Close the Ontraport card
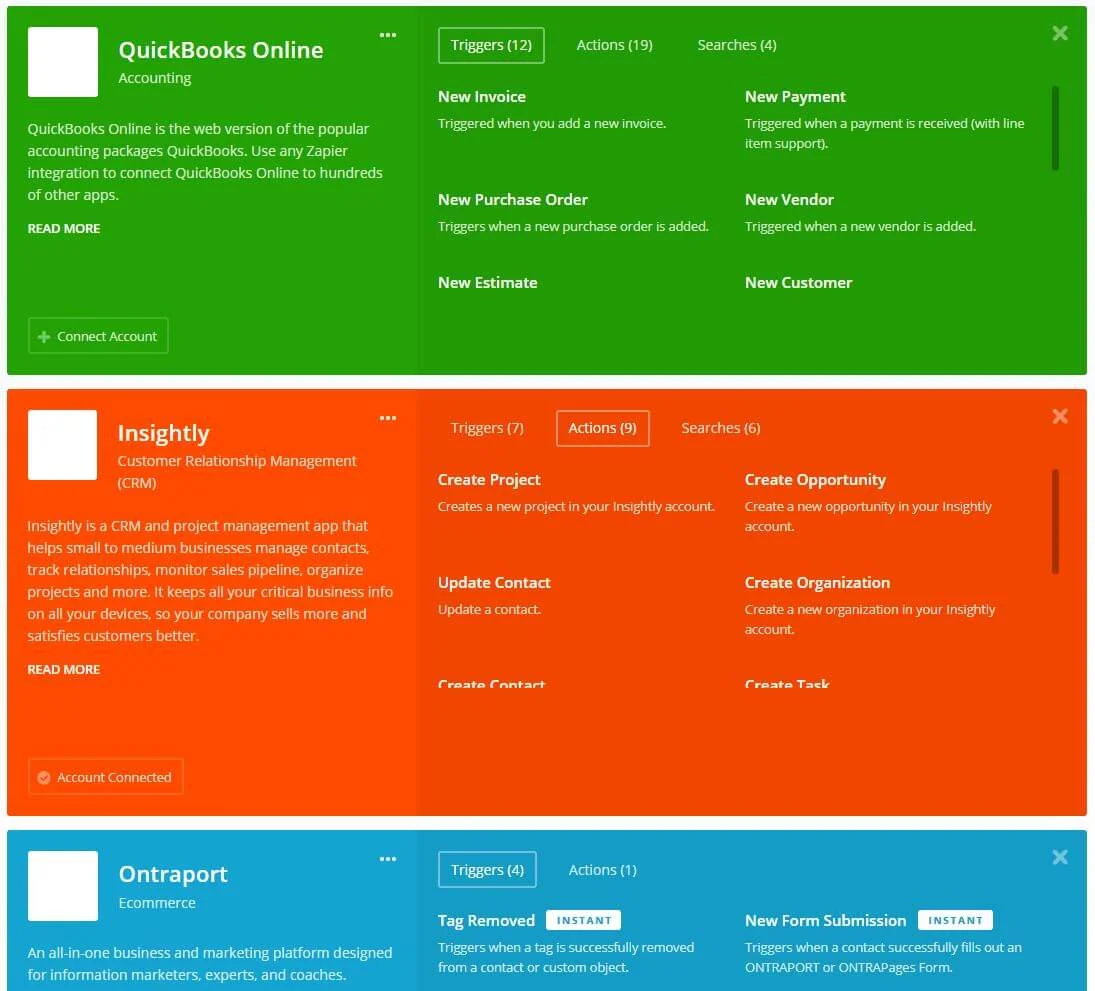 [1059, 857]
